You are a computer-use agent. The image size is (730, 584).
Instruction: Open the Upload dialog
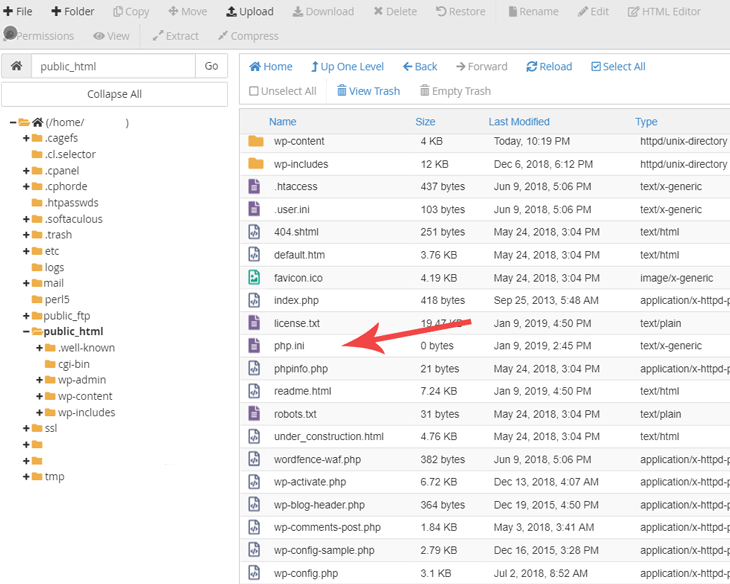click(250, 12)
